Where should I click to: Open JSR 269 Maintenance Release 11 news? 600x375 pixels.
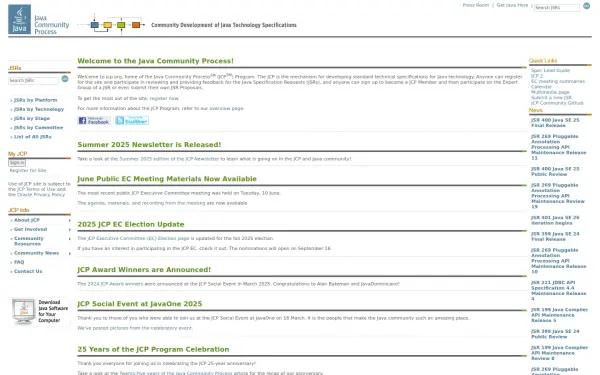coord(558,147)
